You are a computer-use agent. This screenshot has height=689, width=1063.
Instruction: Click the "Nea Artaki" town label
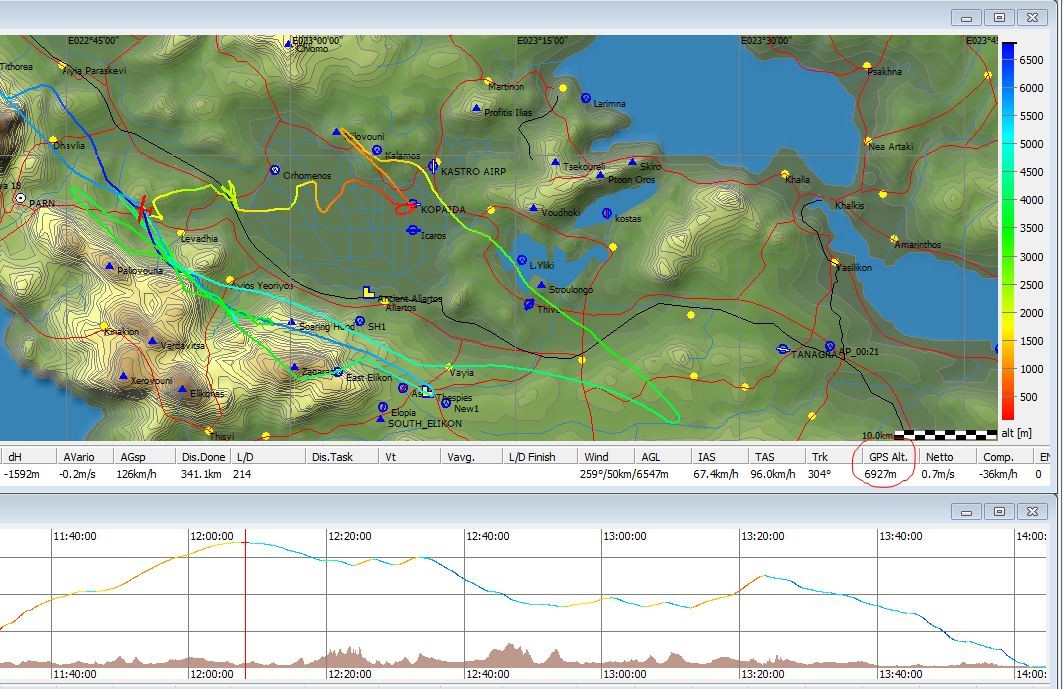pos(891,146)
